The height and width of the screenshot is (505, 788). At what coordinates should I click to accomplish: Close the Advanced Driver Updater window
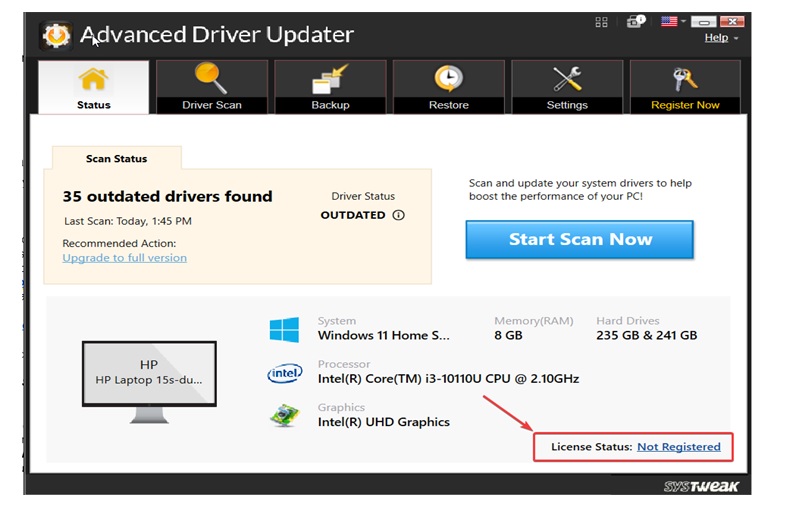click(732, 22)
